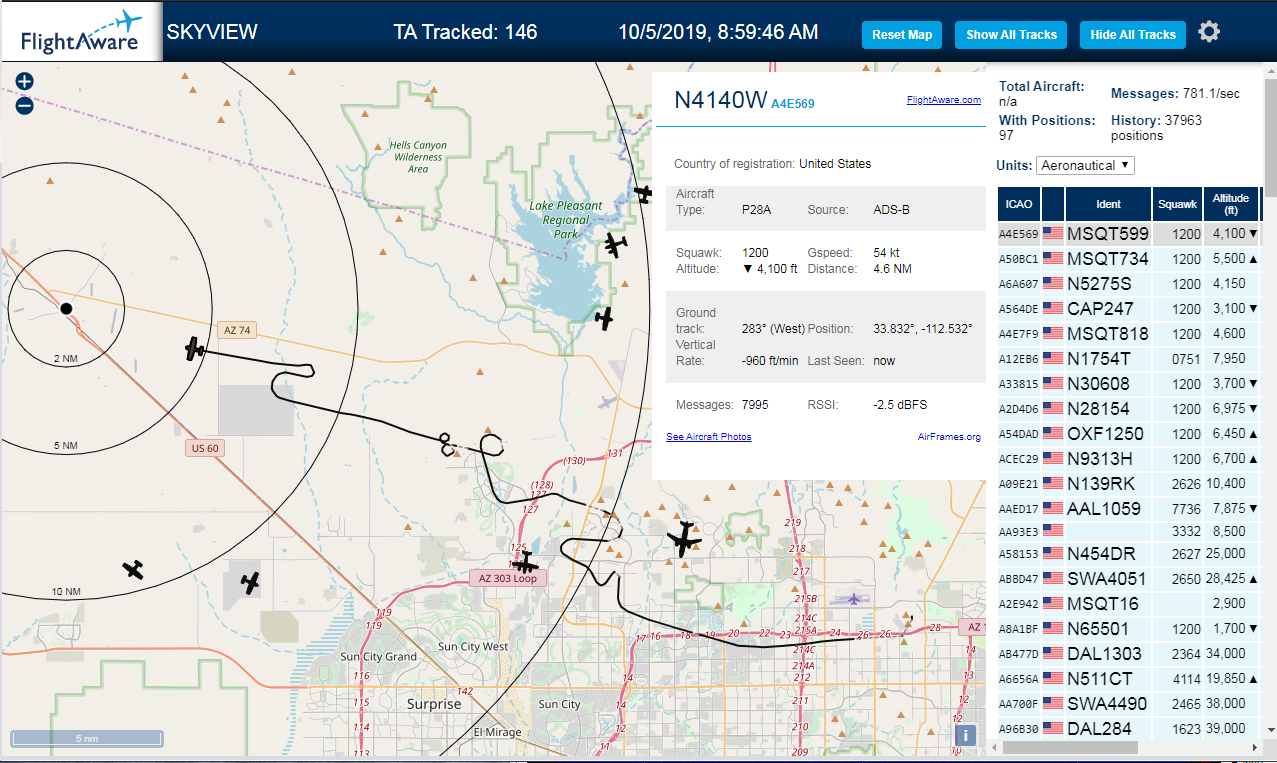Click the receiver location dot

coord(66,309)
